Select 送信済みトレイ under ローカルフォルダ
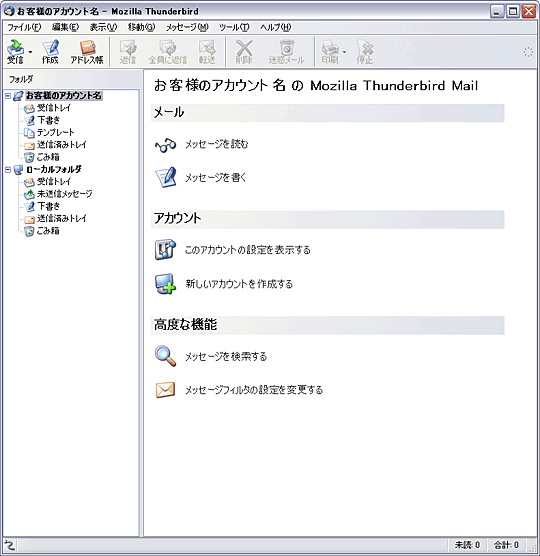Screen dimensions: 540x556 (x=62, y=218)
